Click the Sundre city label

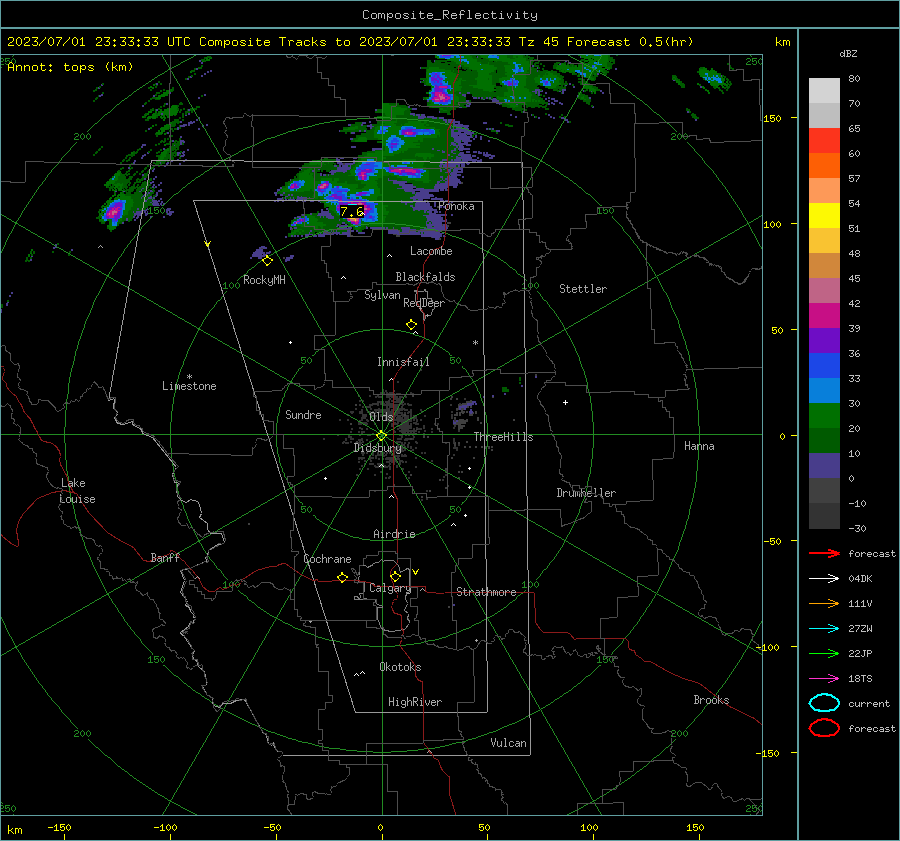tap(303, 415)
